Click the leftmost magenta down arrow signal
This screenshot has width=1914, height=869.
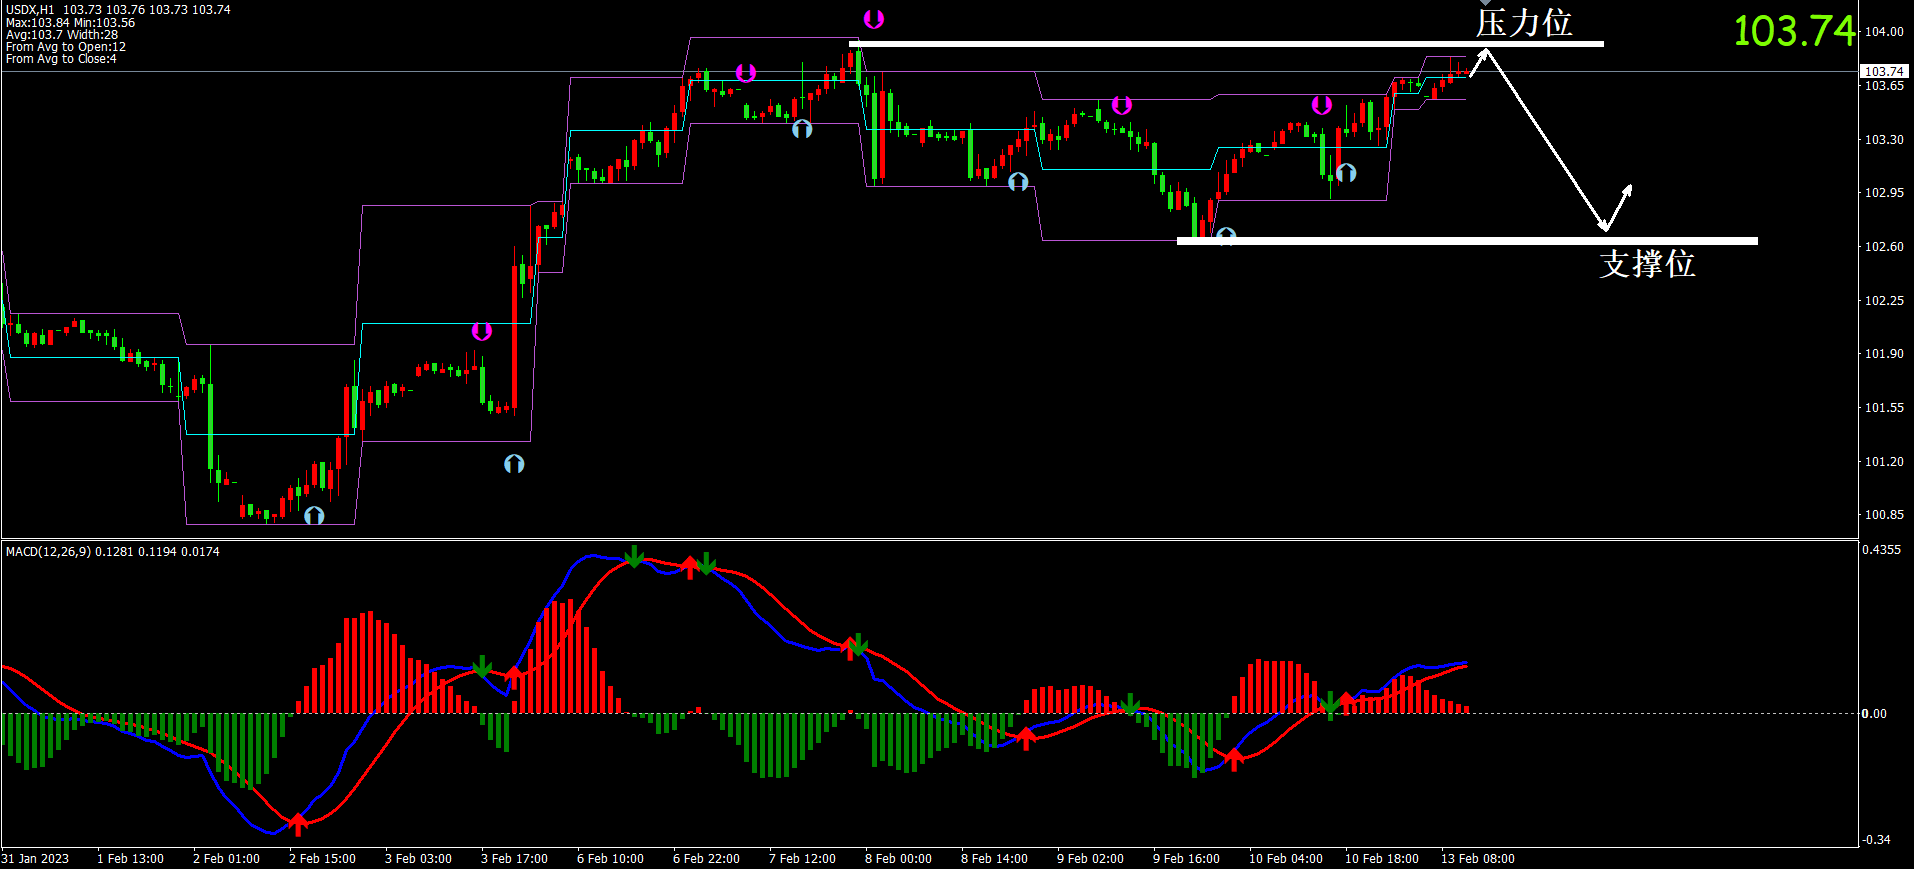[x=482, y=331]
